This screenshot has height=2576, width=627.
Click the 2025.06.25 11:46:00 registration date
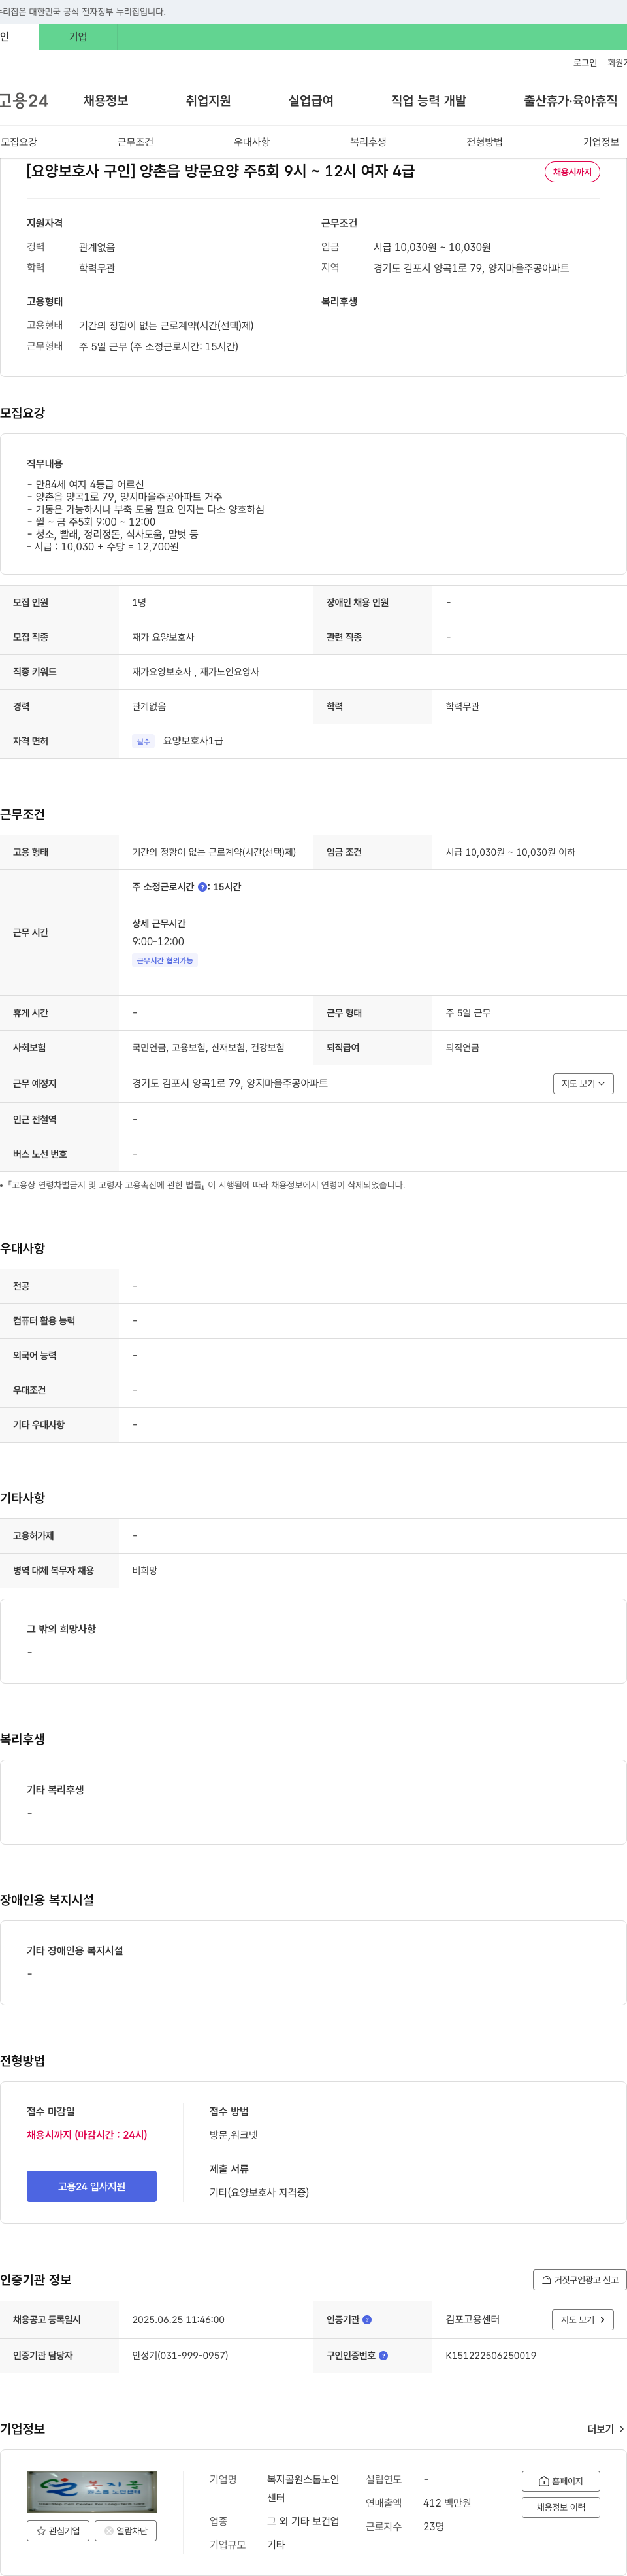[178, 2320]
